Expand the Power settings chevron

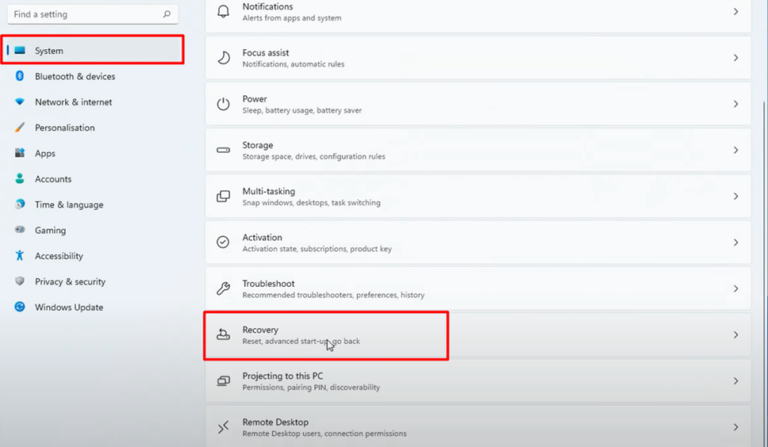coord(736,104)
